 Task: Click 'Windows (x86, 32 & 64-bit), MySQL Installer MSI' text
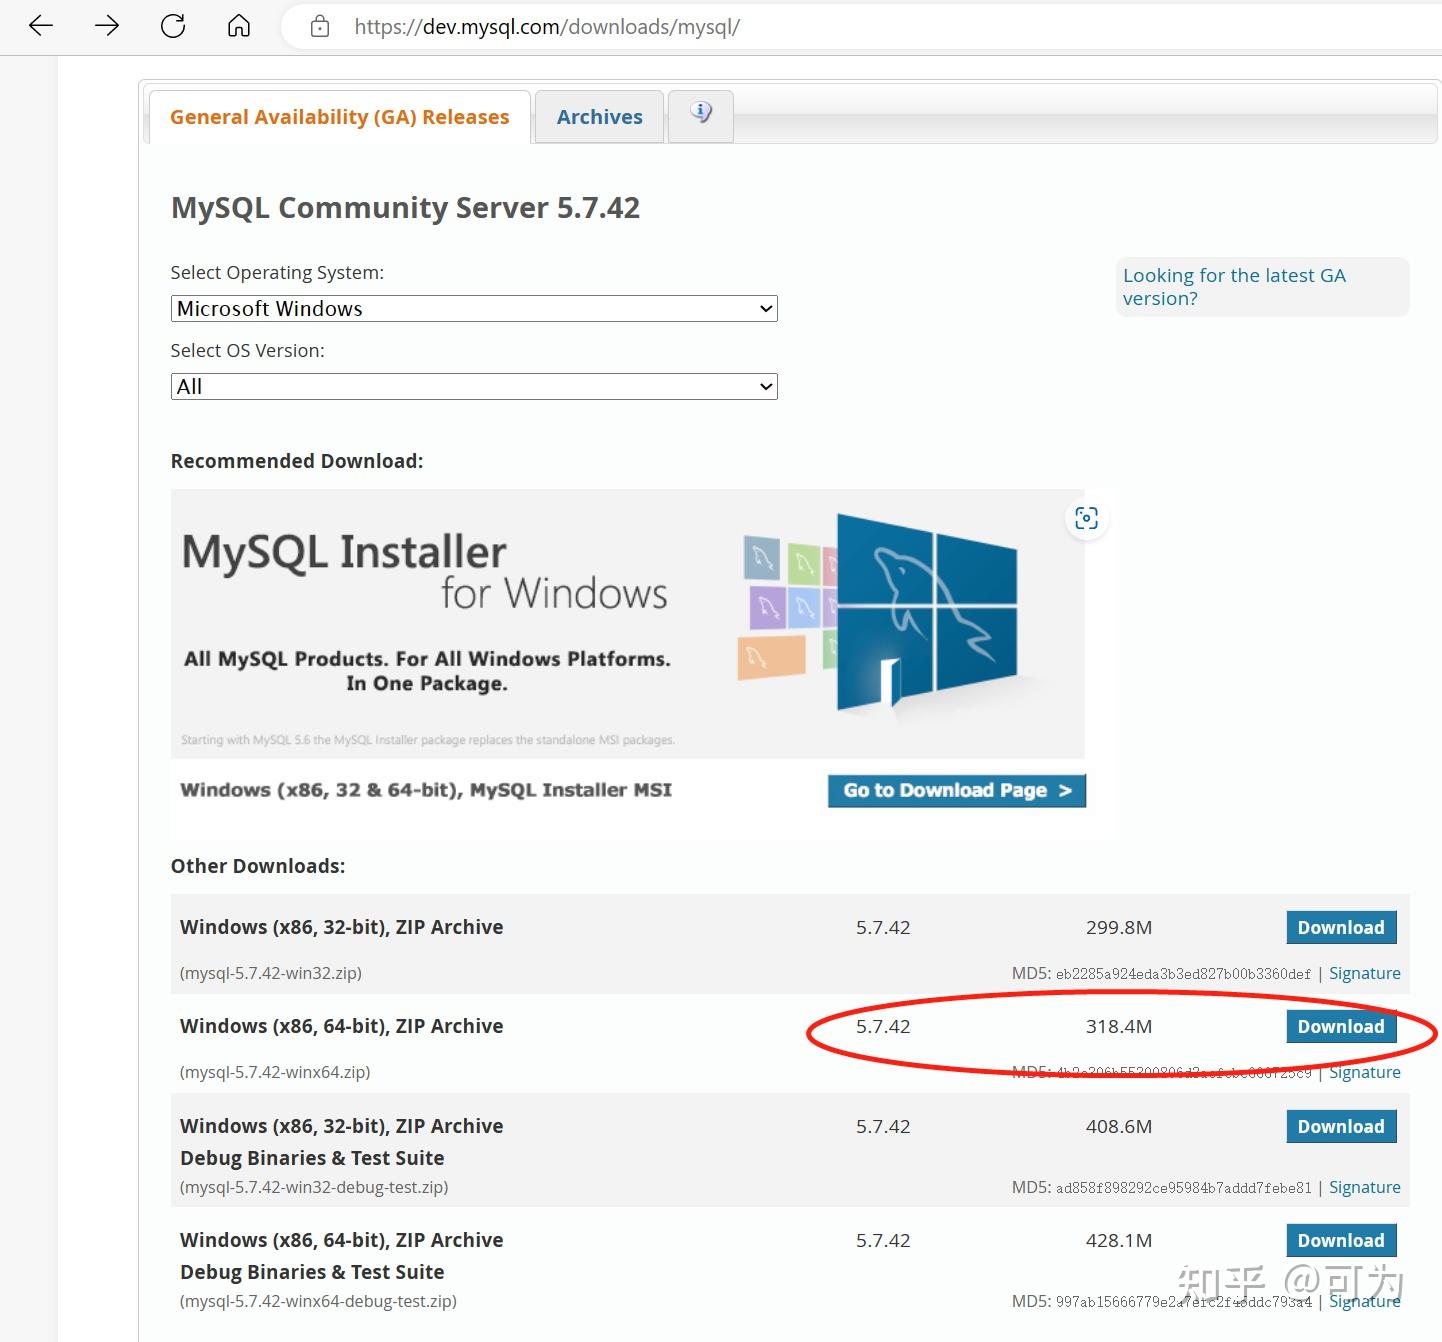pos(426,790)
